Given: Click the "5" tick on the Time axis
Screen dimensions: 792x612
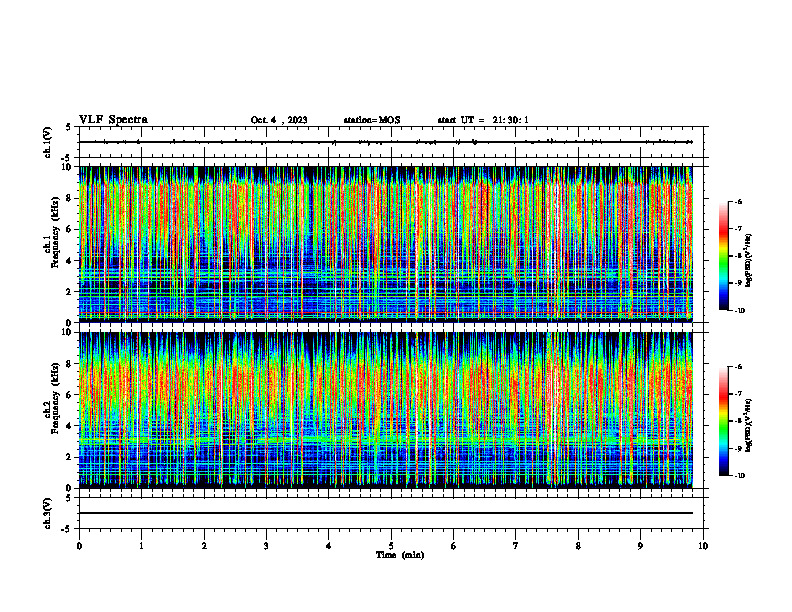Looking at the screenshot, I should click(391, 546).
